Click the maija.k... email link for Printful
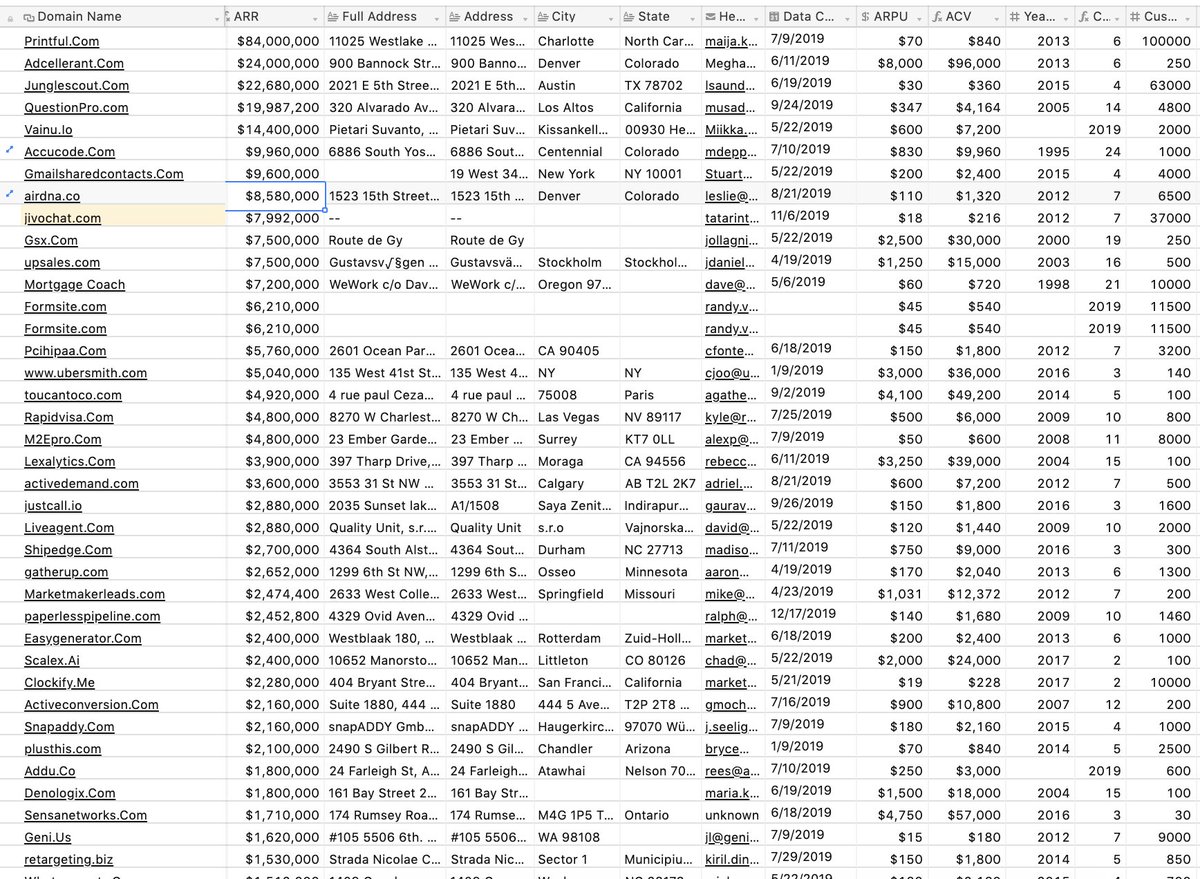 731,42
